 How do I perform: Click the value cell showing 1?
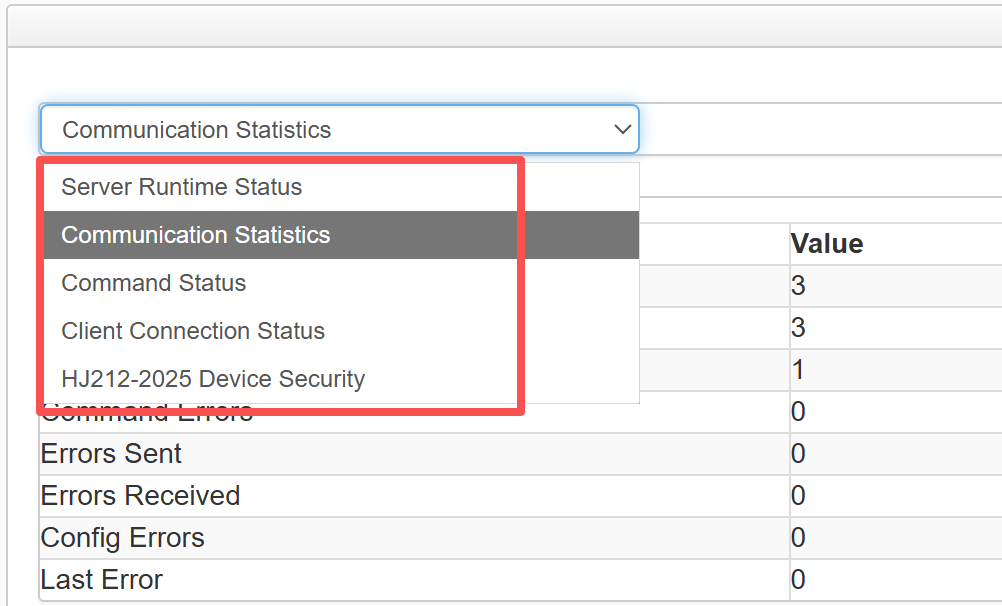pyautogui.click(x=896, y=370)
